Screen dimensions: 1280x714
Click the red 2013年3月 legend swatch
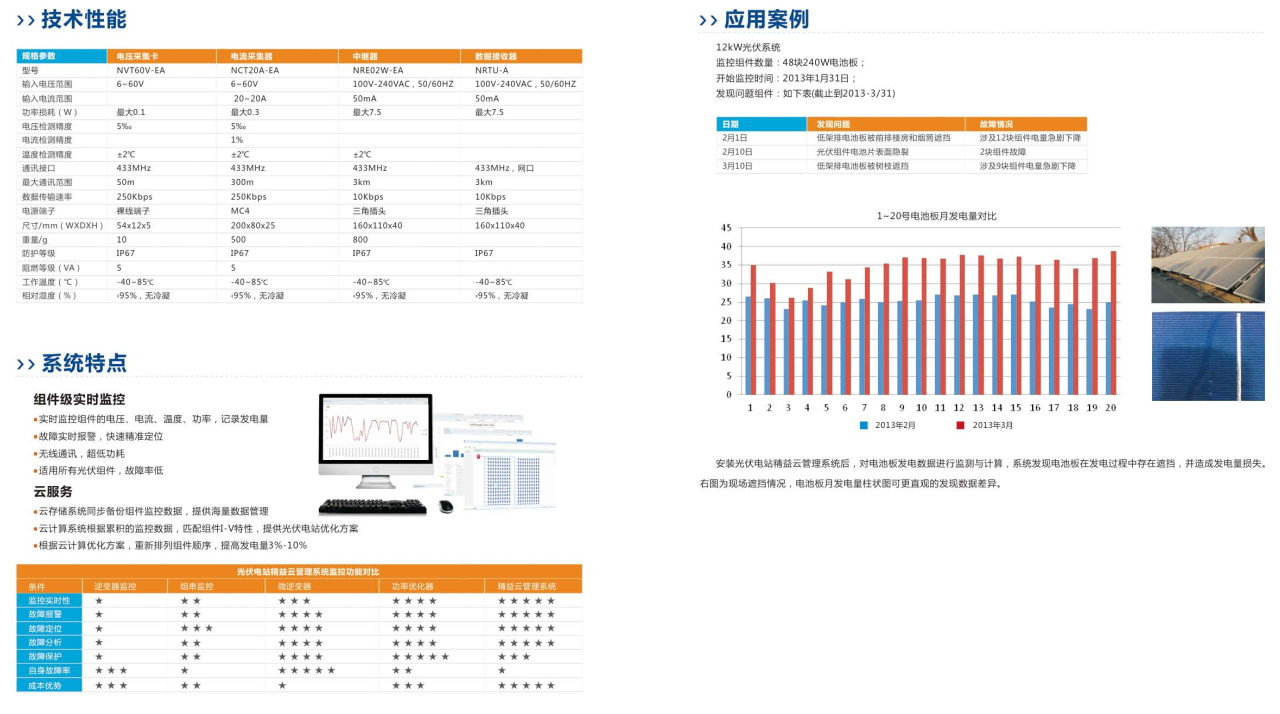pyautogui.click(x=960, y=425)
